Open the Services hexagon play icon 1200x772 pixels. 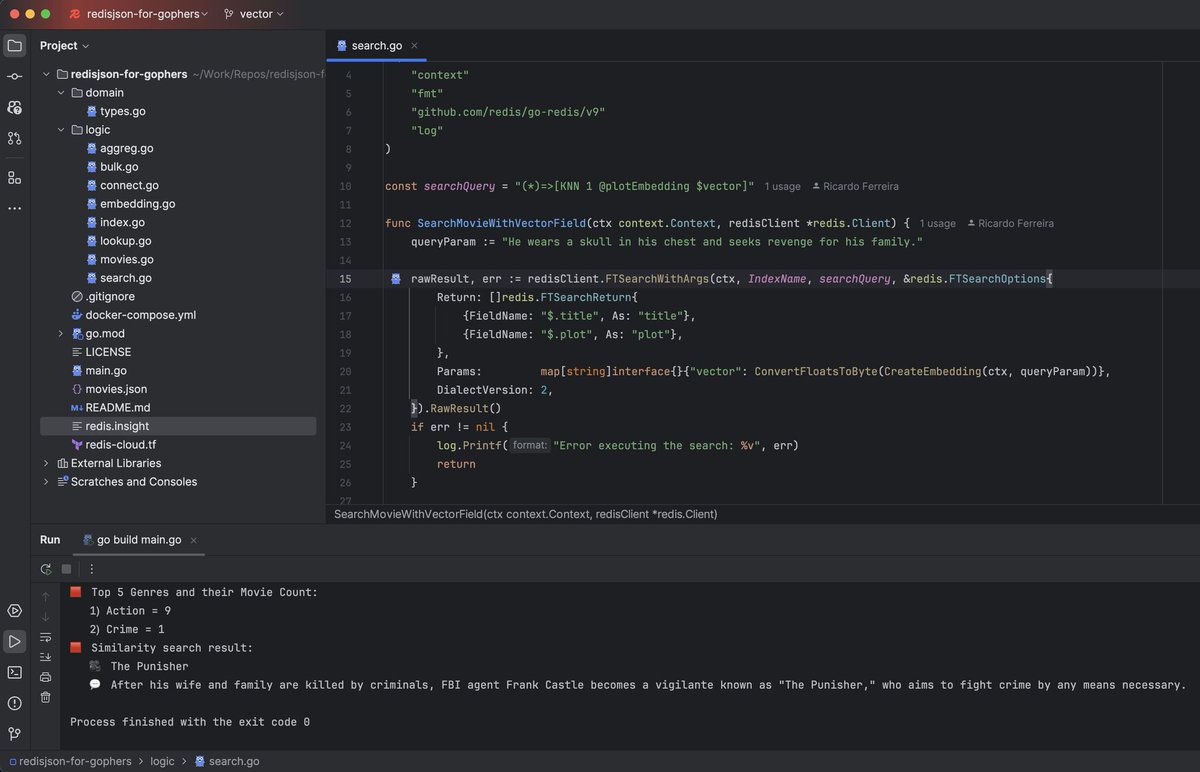click(x=14, y=610)
